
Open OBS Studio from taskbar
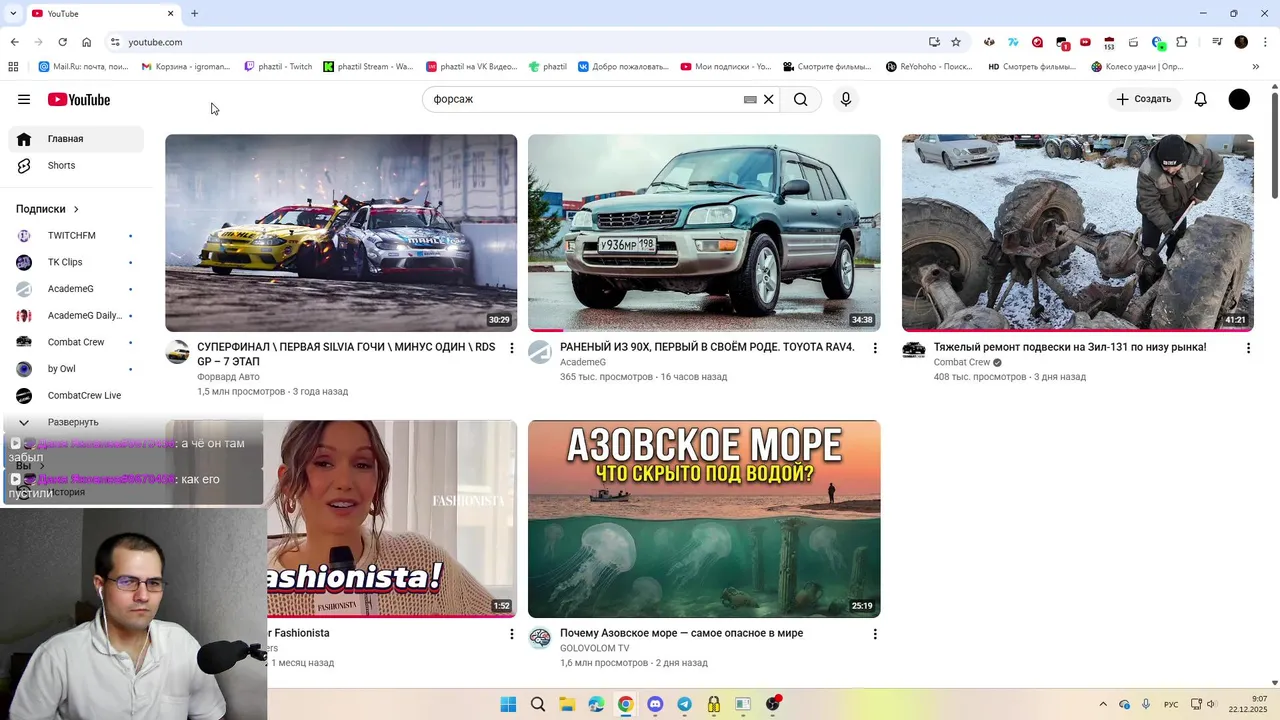click(x=772, y=704)
